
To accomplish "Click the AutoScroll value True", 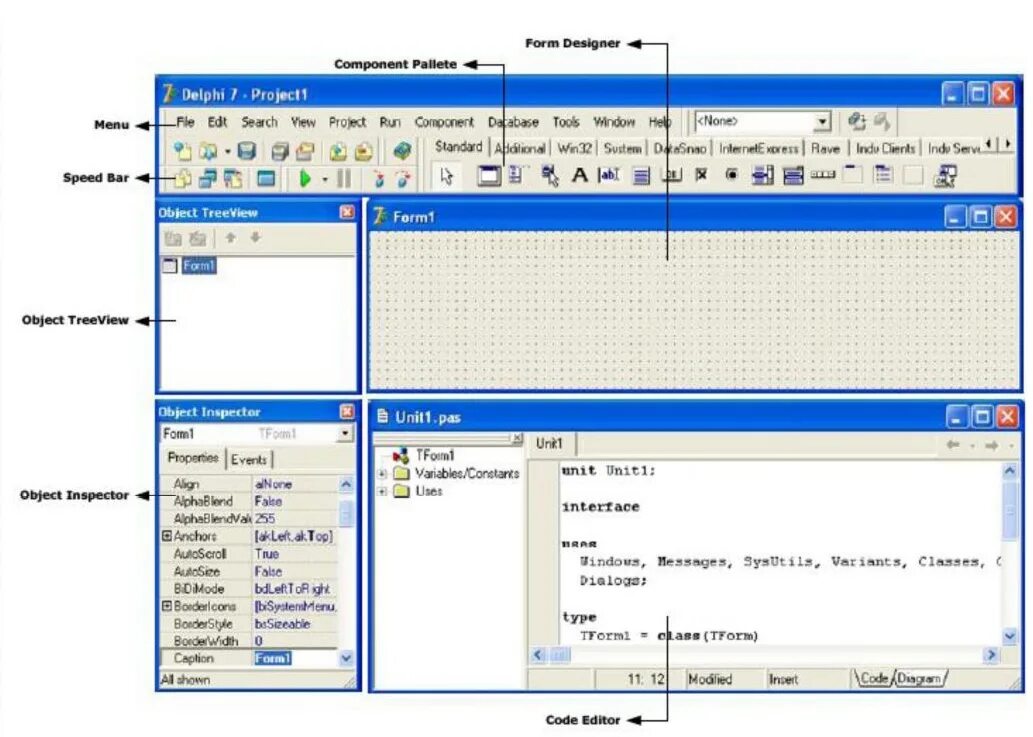I will tap(295, 554).
